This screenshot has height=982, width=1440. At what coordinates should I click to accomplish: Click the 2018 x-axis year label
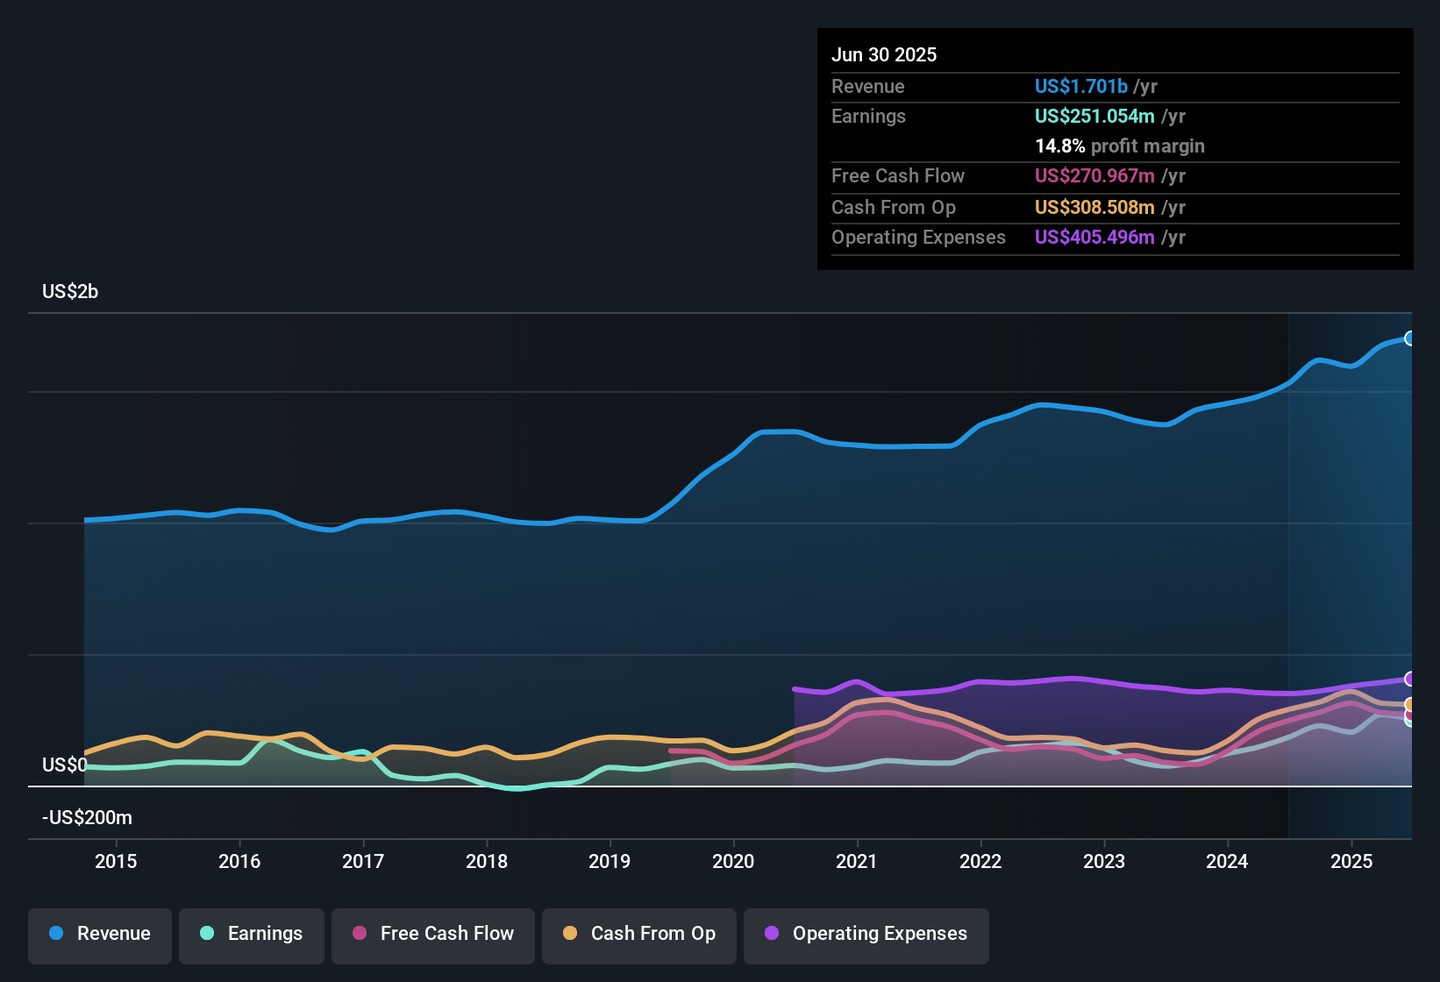pyautogui.click(x=487, y=862)
